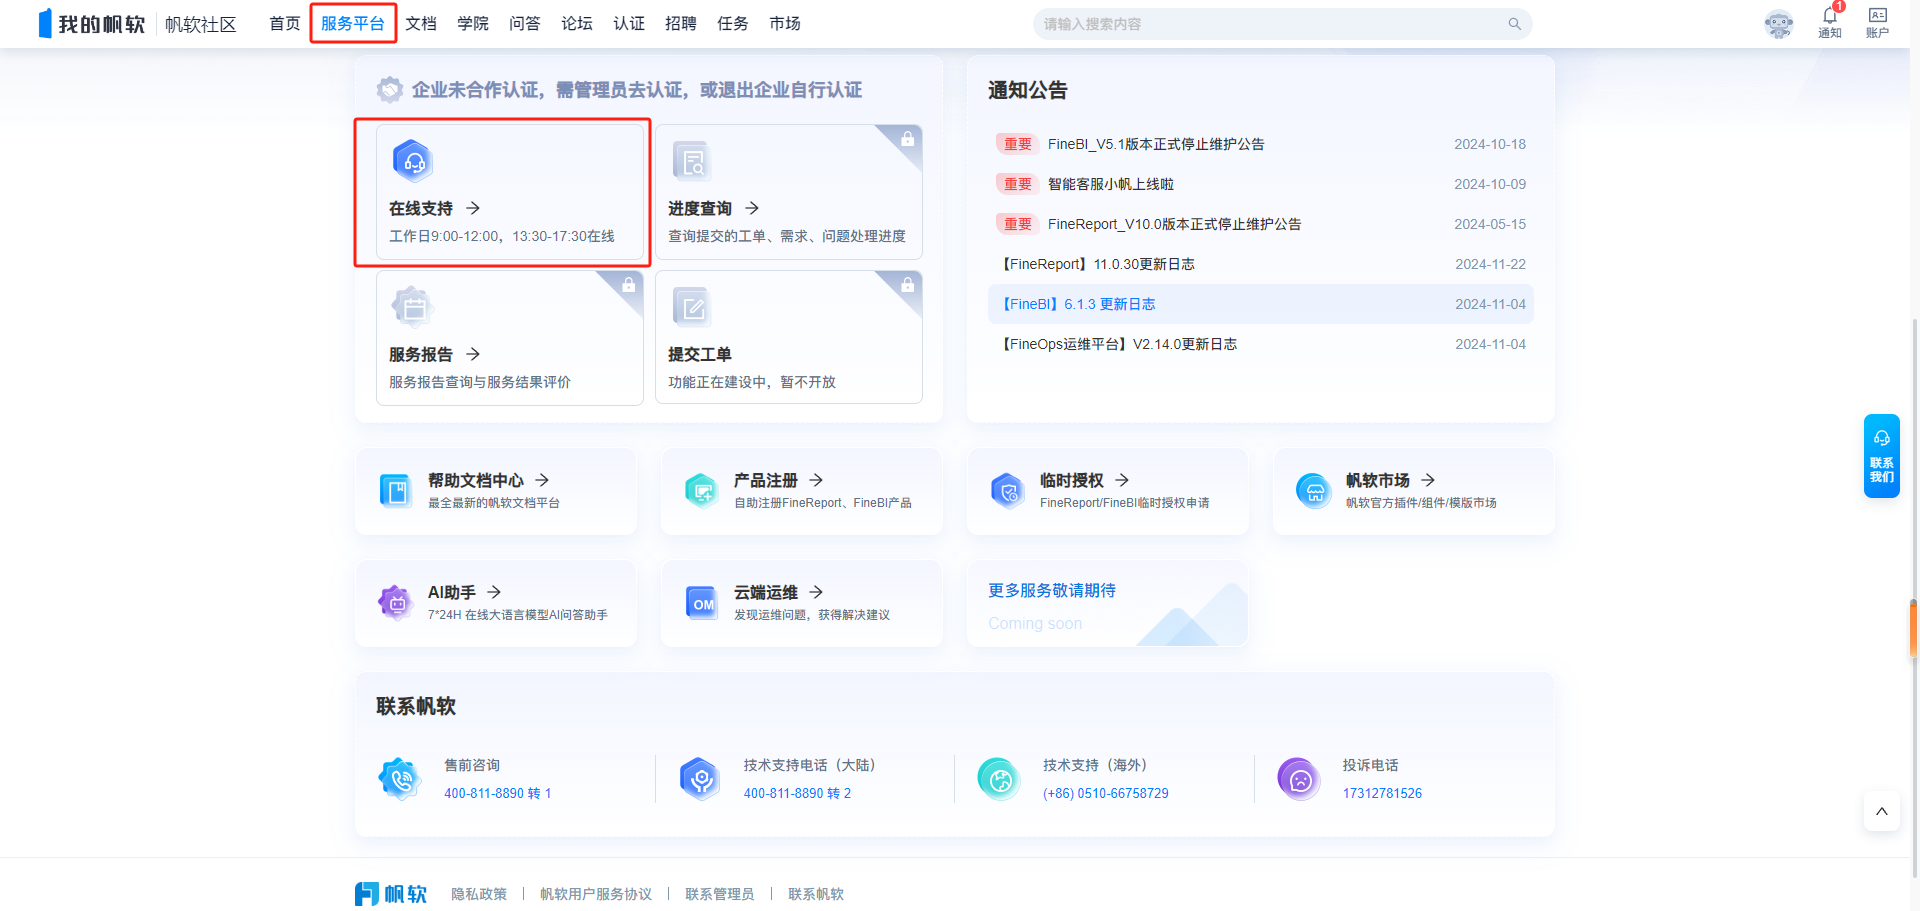The height and width of the screenshot is (911, 1920).
Task: Click the lock icon on 提交工单 card
Action: tap(907, 285)
